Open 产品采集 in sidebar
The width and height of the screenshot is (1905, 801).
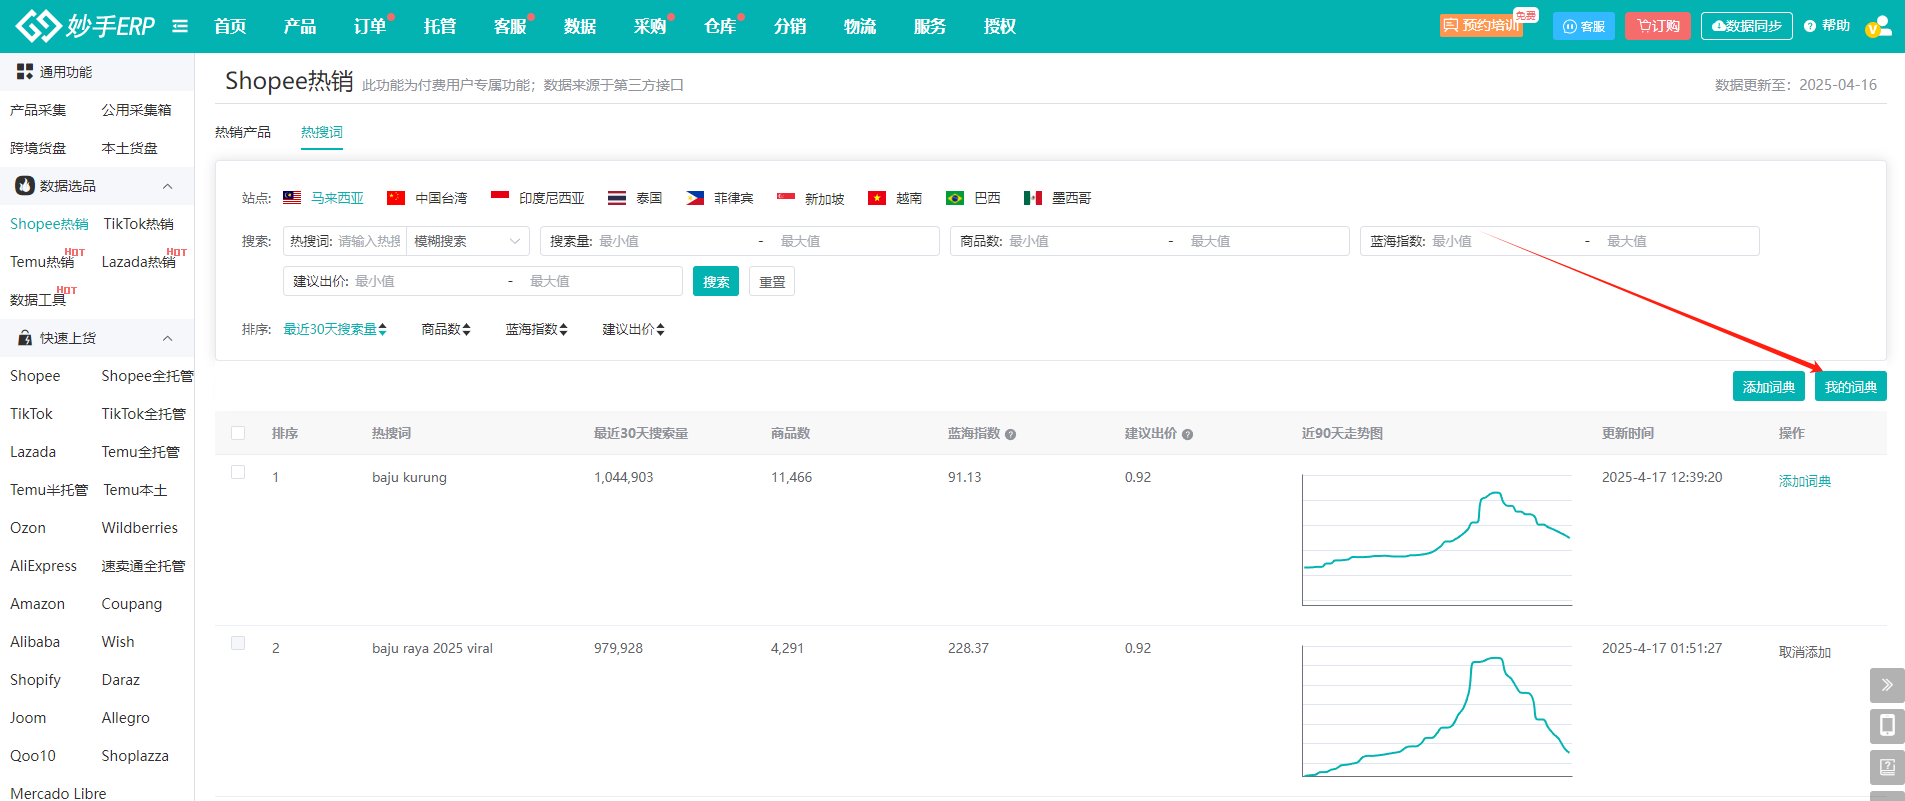tap(38, 110)
